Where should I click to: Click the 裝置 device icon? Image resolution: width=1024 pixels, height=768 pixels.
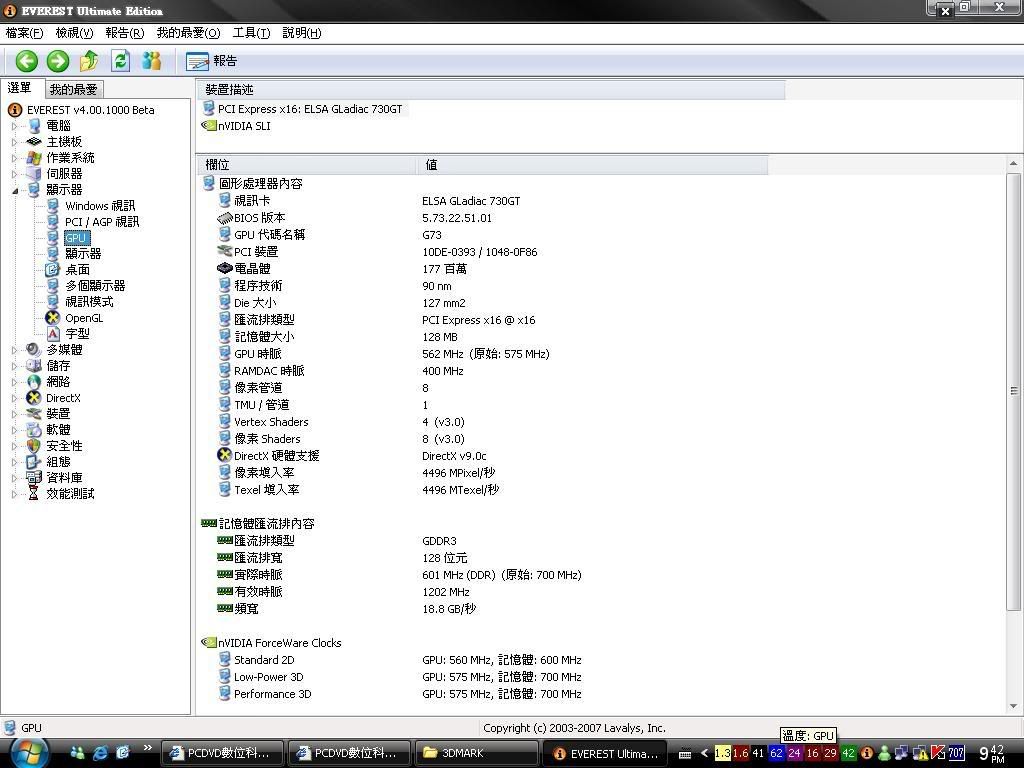pos(33,414)
